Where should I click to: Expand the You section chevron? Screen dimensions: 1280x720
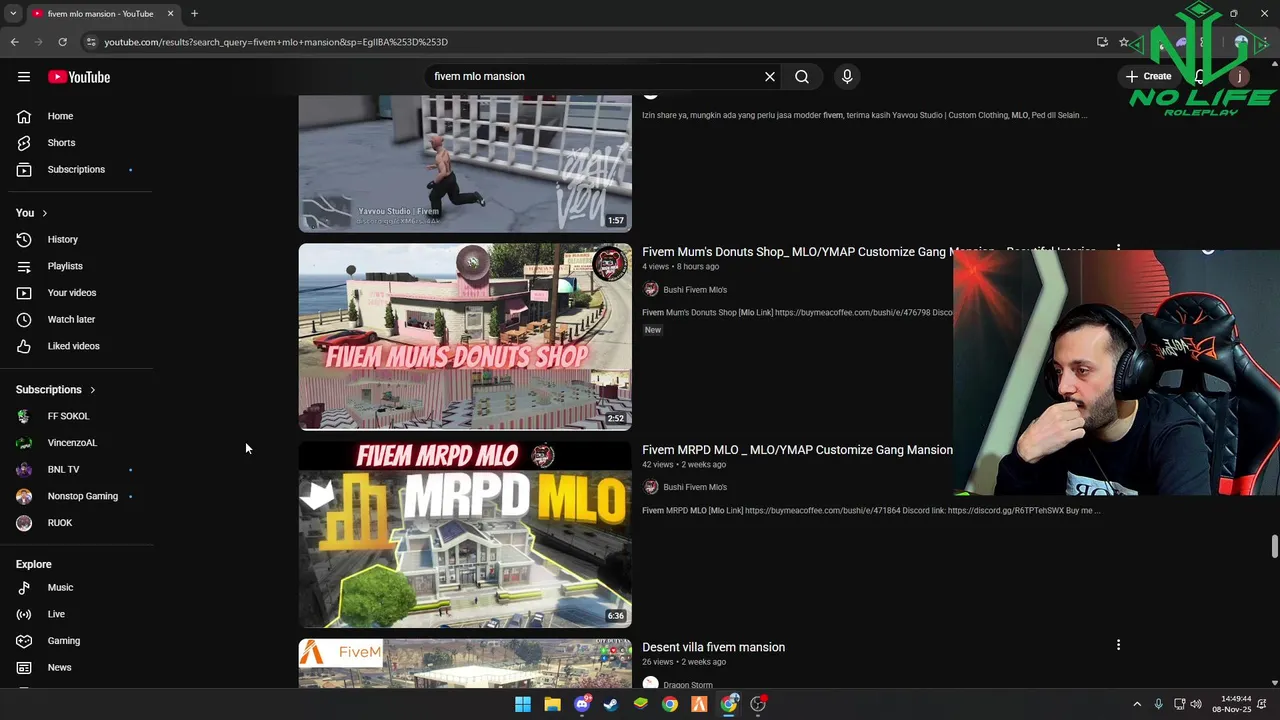pyautogui.click(x=44, y=213)
